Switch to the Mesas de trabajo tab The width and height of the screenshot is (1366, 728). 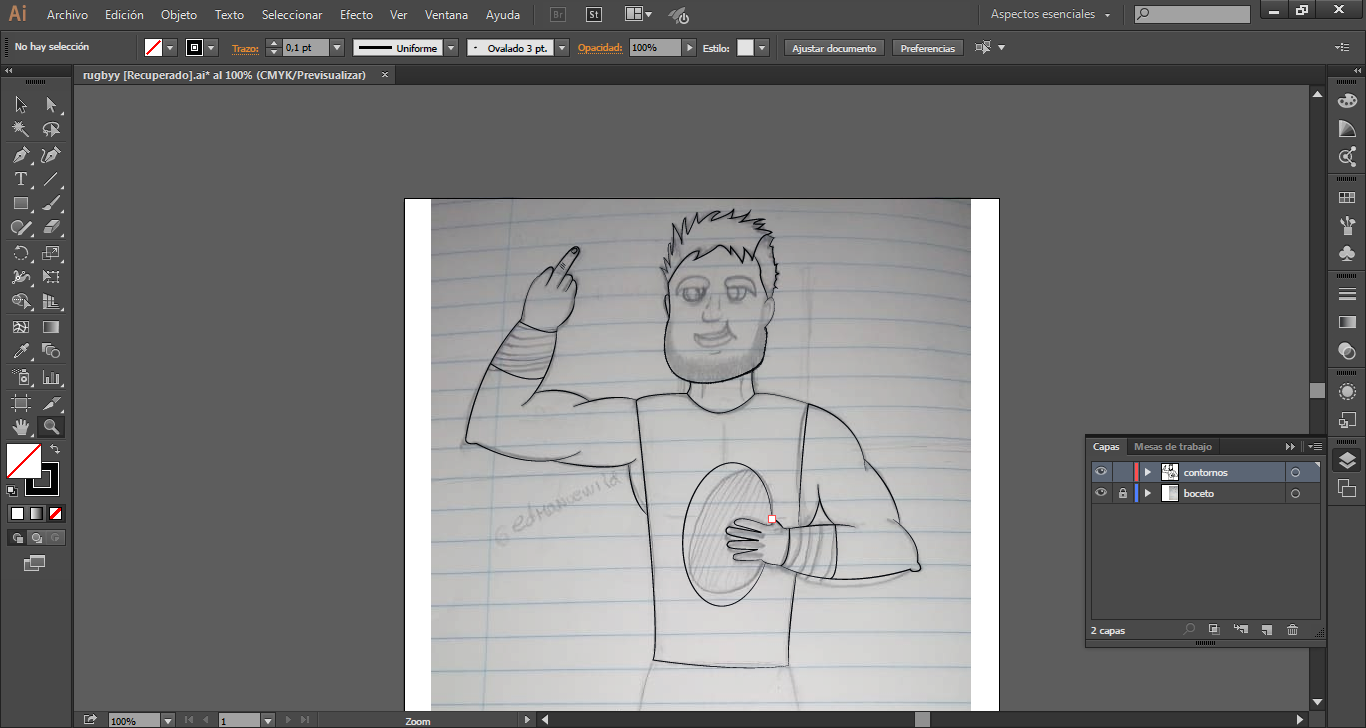(x=1172, y=447)
